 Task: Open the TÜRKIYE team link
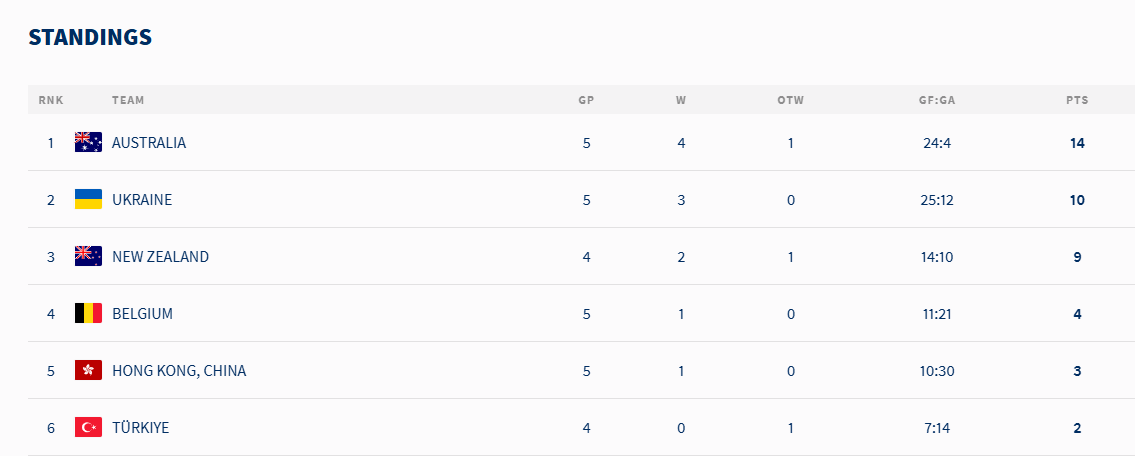(x=140, y=428)
